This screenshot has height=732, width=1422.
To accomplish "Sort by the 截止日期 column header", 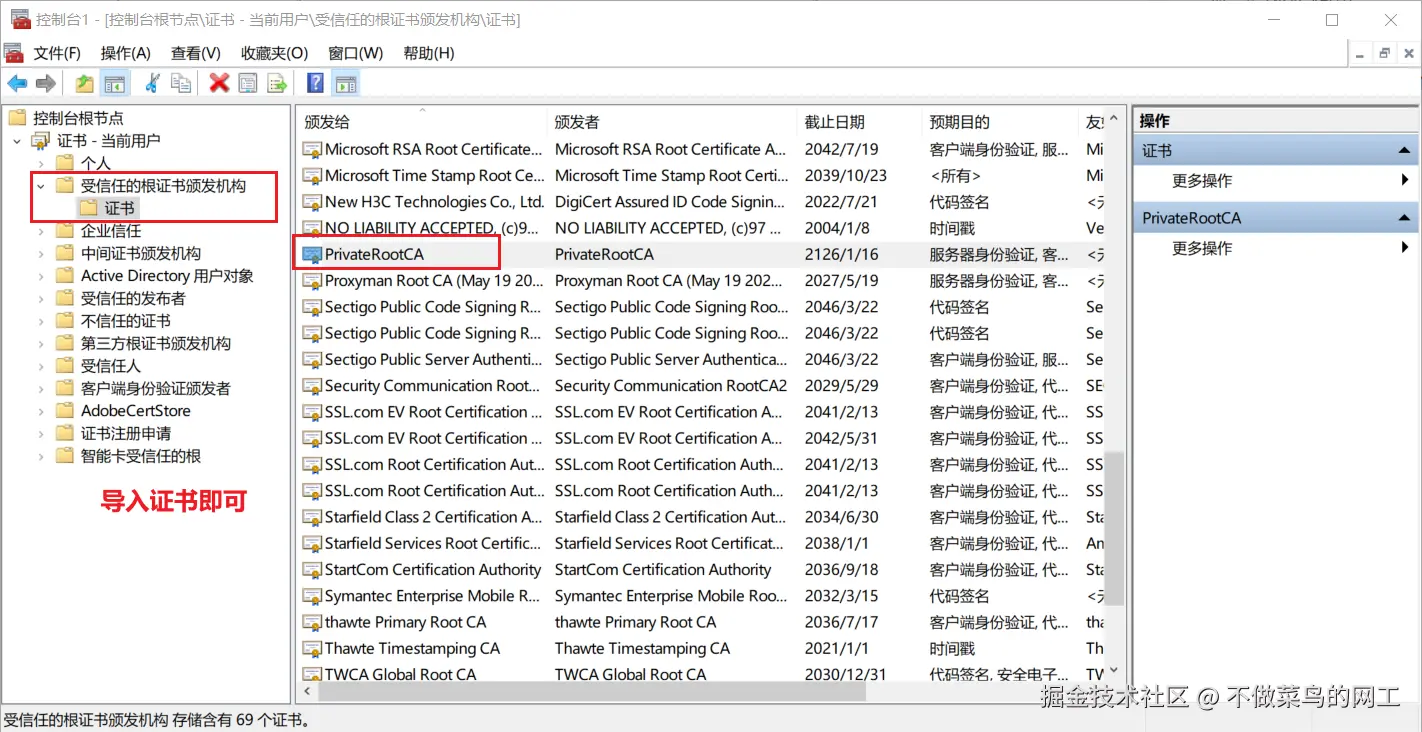I will 860,122.
